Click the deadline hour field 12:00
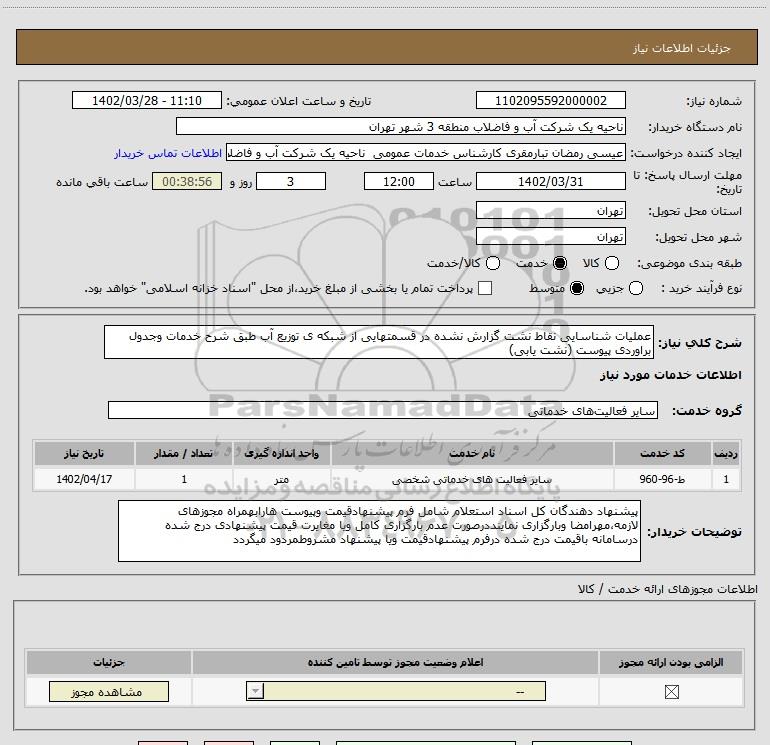770x745 pixels. click(x=399, y=181)
